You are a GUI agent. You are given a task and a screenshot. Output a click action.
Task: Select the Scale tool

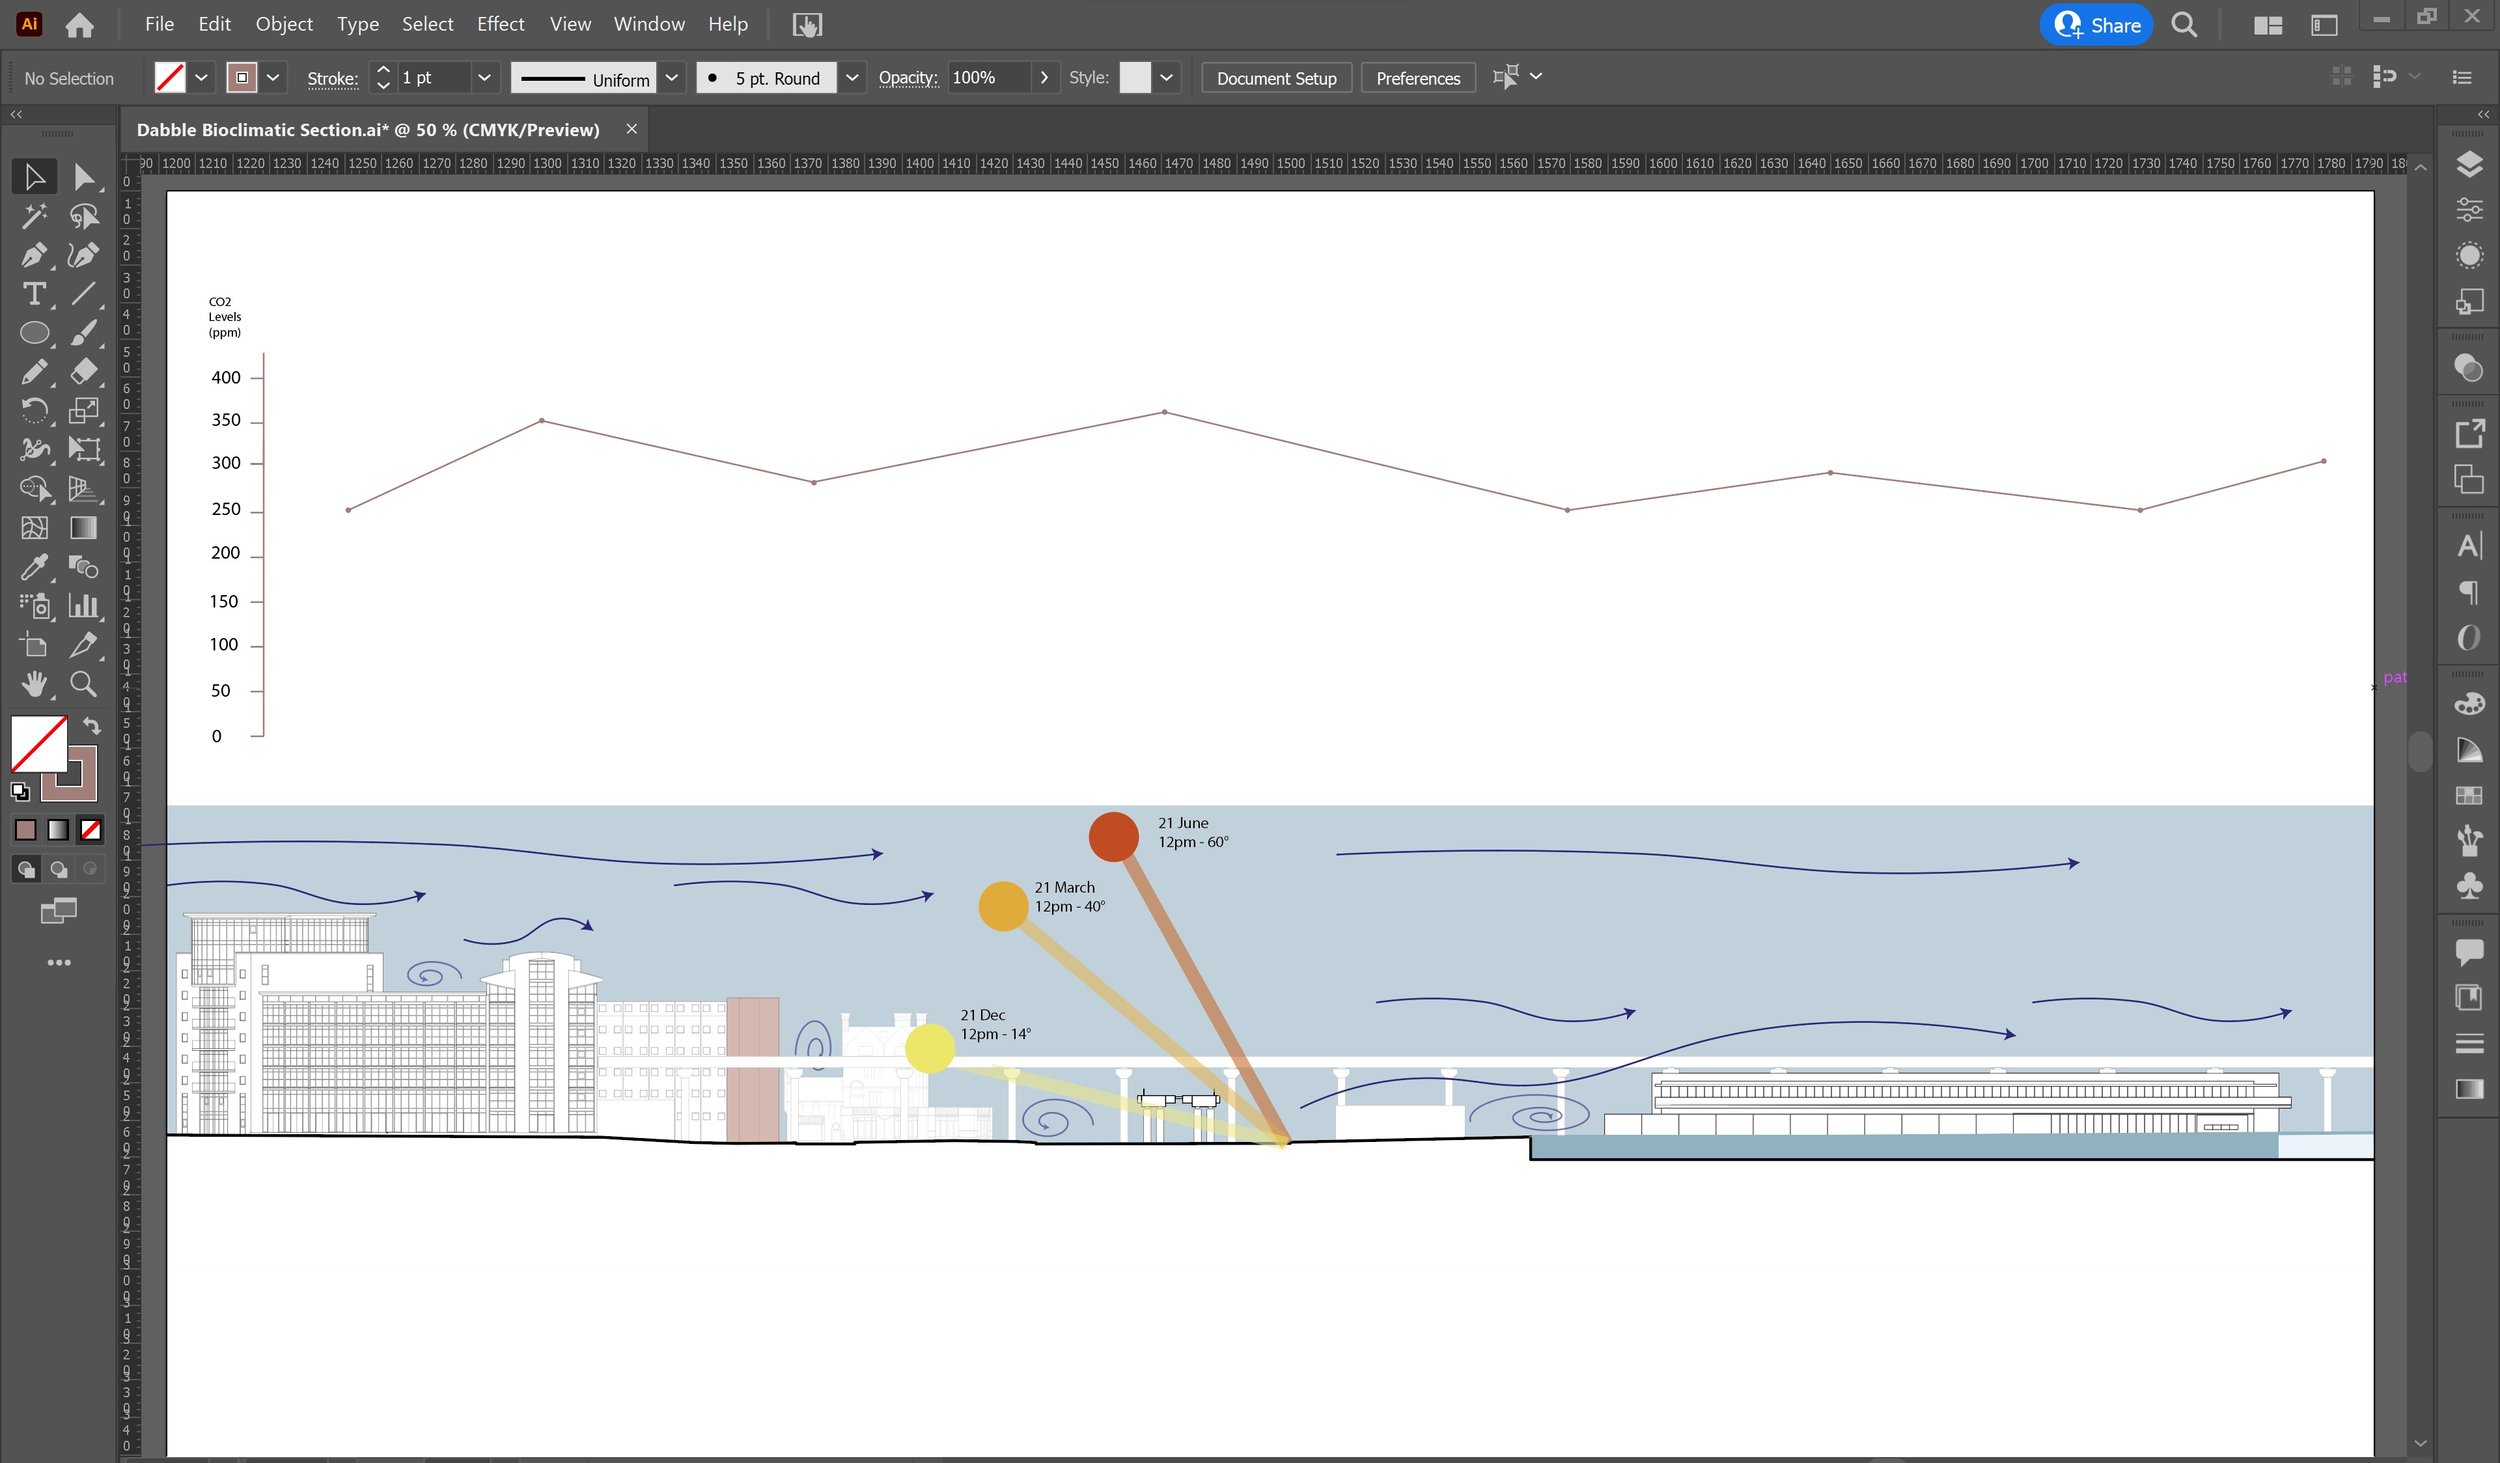(84, 411)
